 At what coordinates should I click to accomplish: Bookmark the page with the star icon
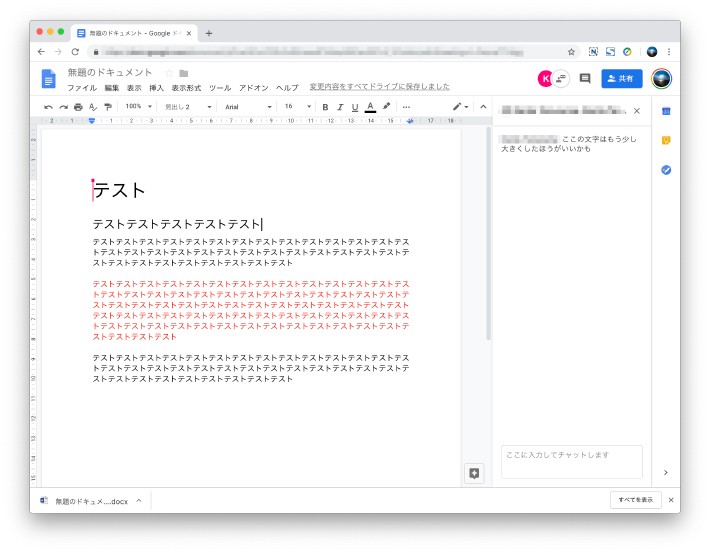pyautogui.click(x=571, y=52)
